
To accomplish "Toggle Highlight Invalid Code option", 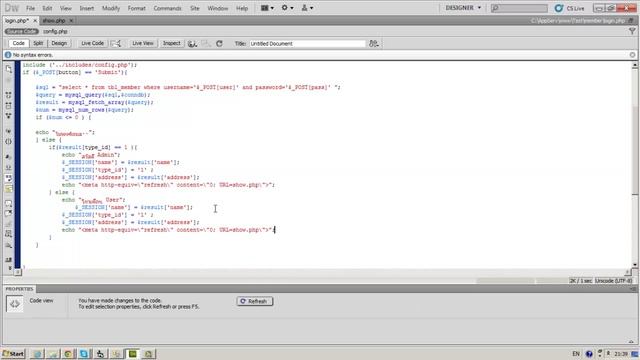I will point(9,167).
